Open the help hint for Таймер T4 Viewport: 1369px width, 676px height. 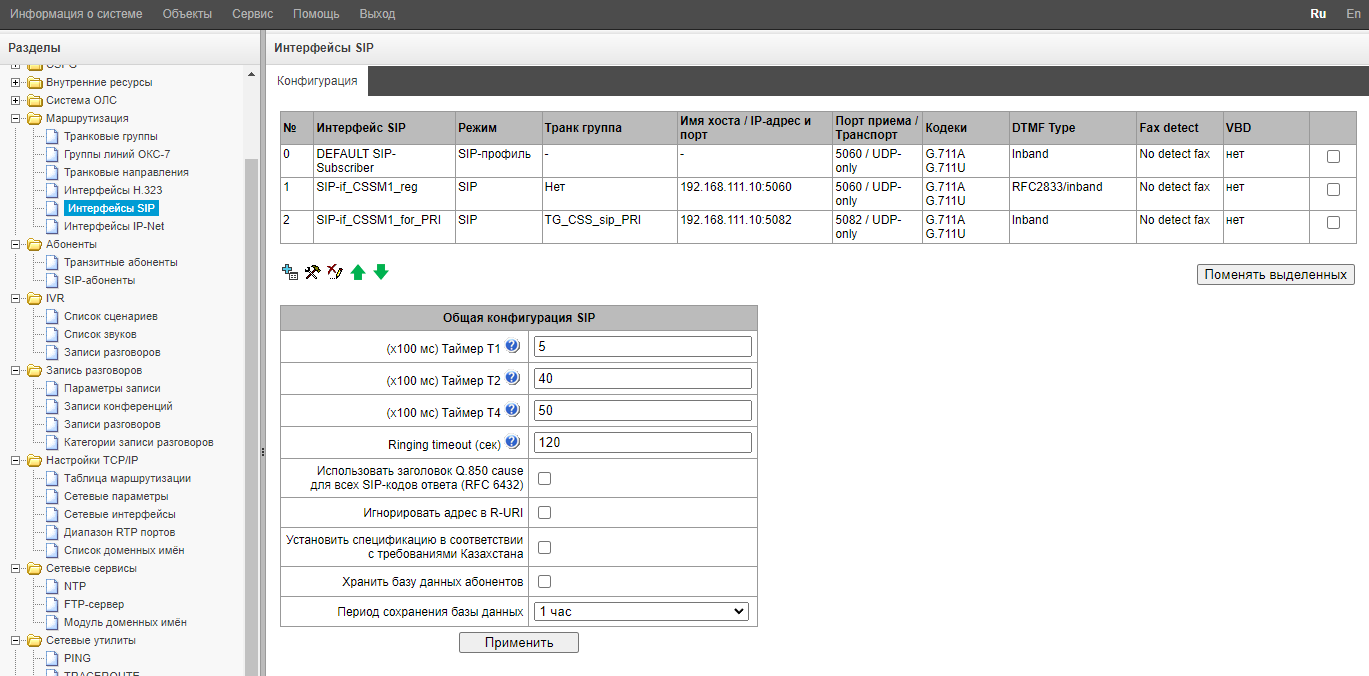[x=513, y=410]
